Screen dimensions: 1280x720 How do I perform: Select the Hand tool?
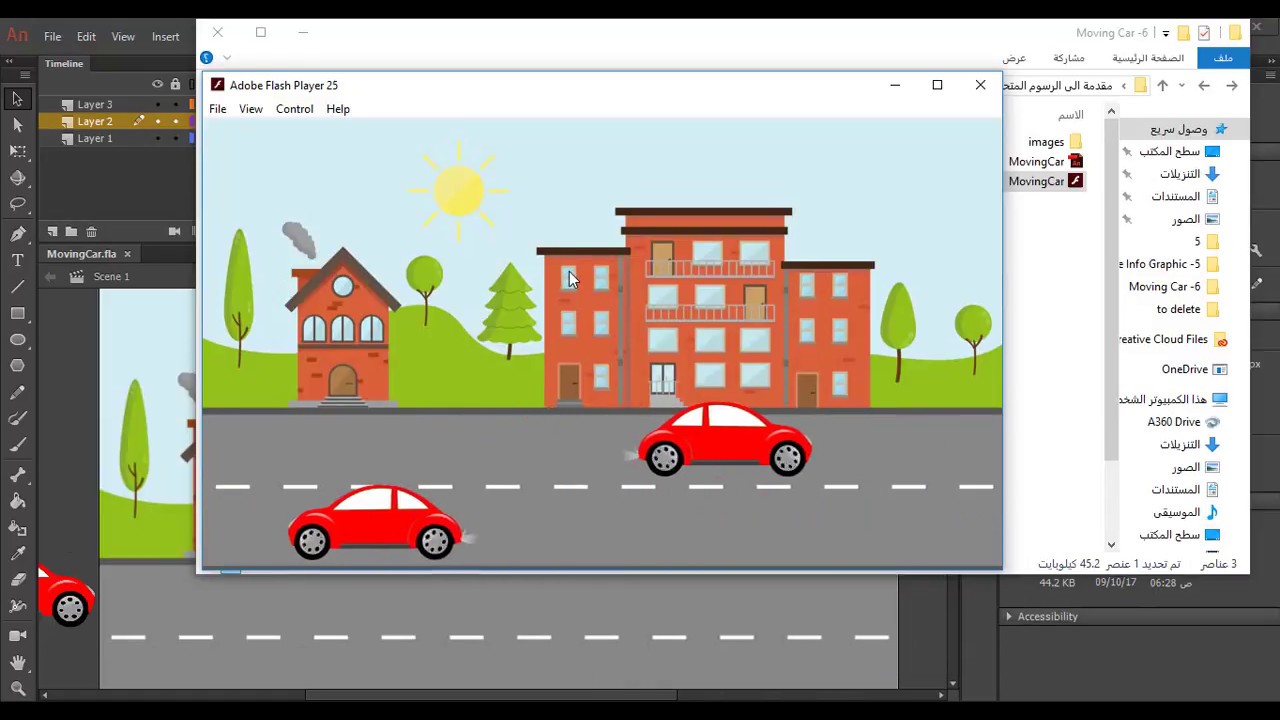(17, 662)
